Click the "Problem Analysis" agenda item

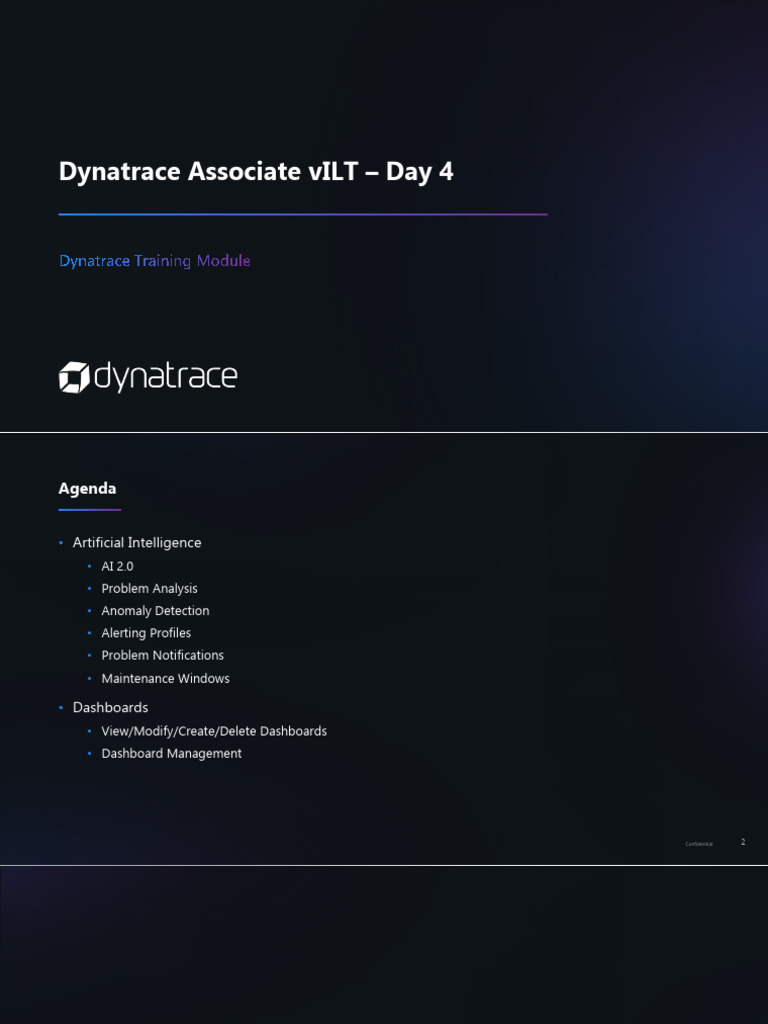150,588
